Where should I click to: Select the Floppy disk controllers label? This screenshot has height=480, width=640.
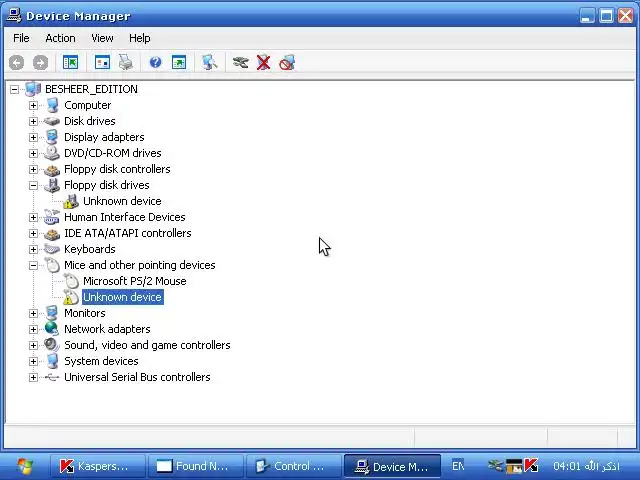point(117,169)
